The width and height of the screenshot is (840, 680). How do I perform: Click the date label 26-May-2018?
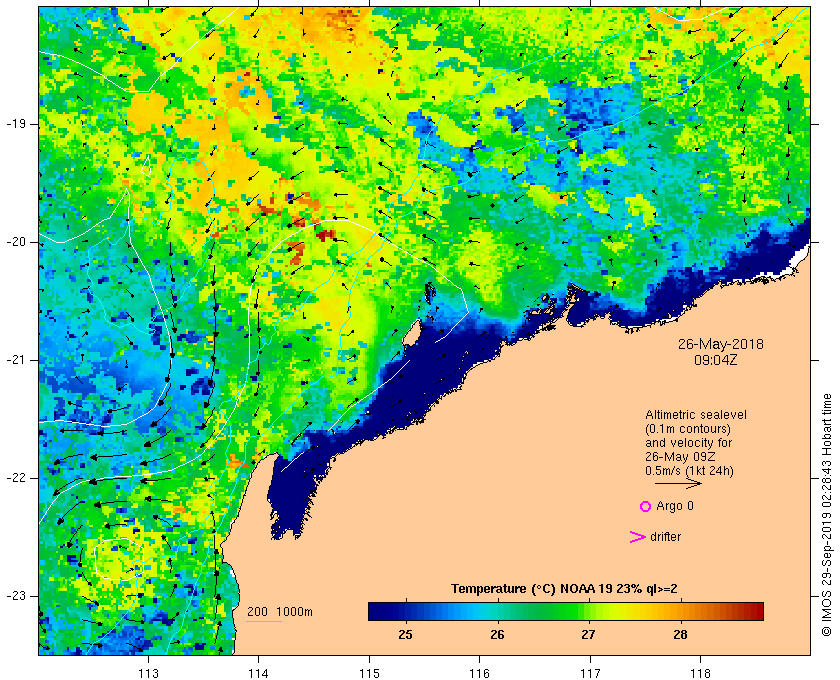pyautogui.click(x=721, y=344)
